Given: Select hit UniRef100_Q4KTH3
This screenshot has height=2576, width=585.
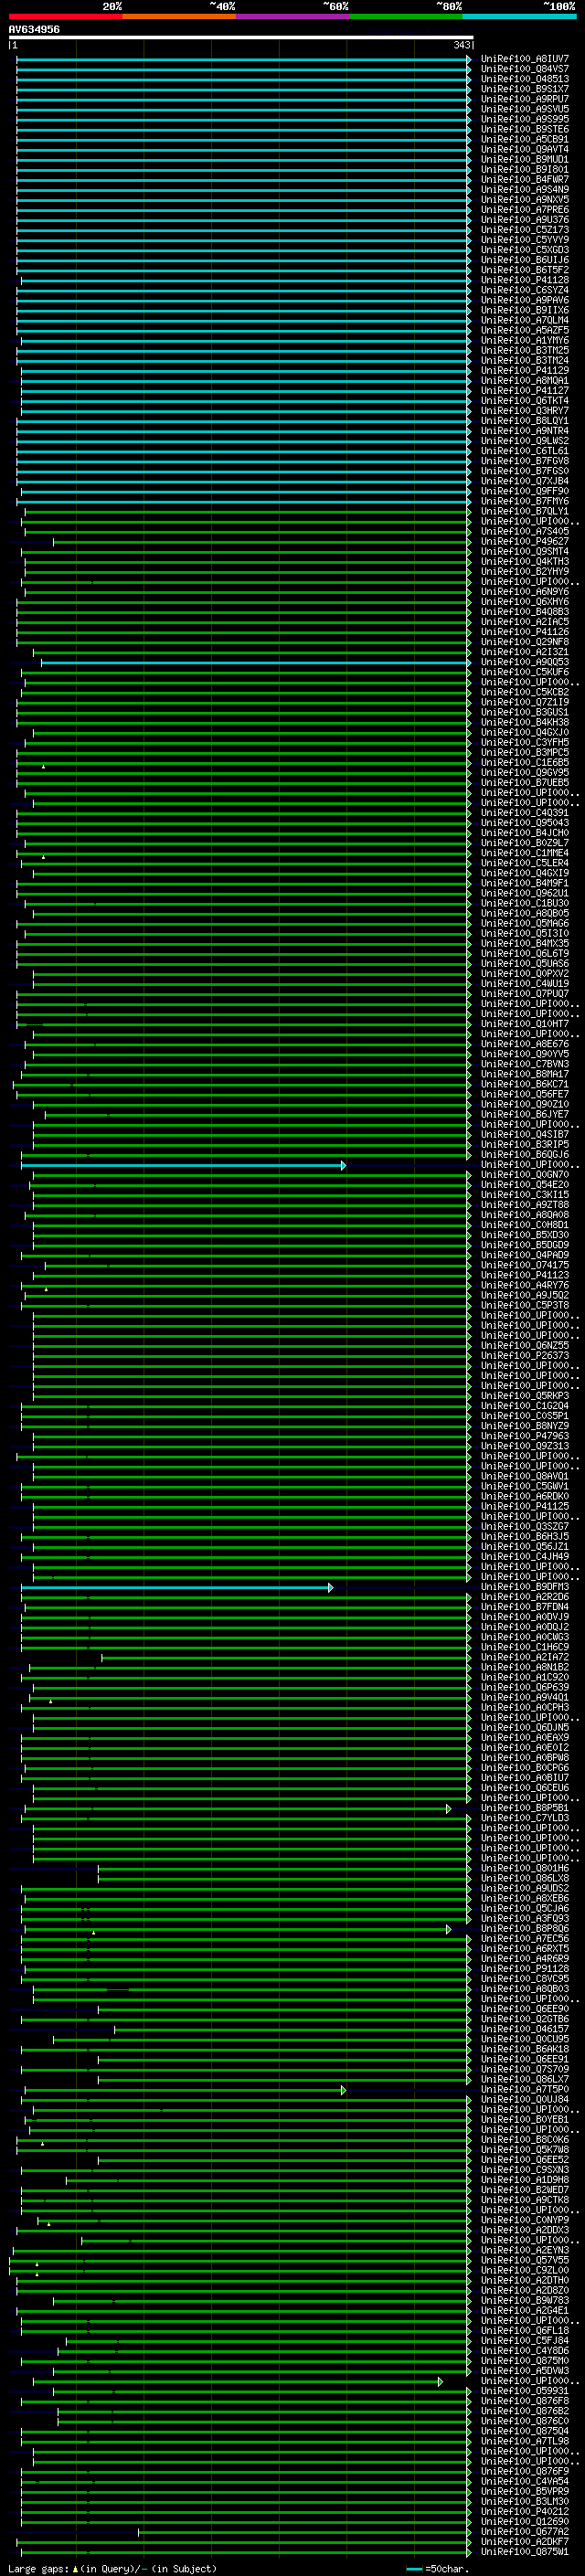Looking at the screenshot, I should pos(525,561).
